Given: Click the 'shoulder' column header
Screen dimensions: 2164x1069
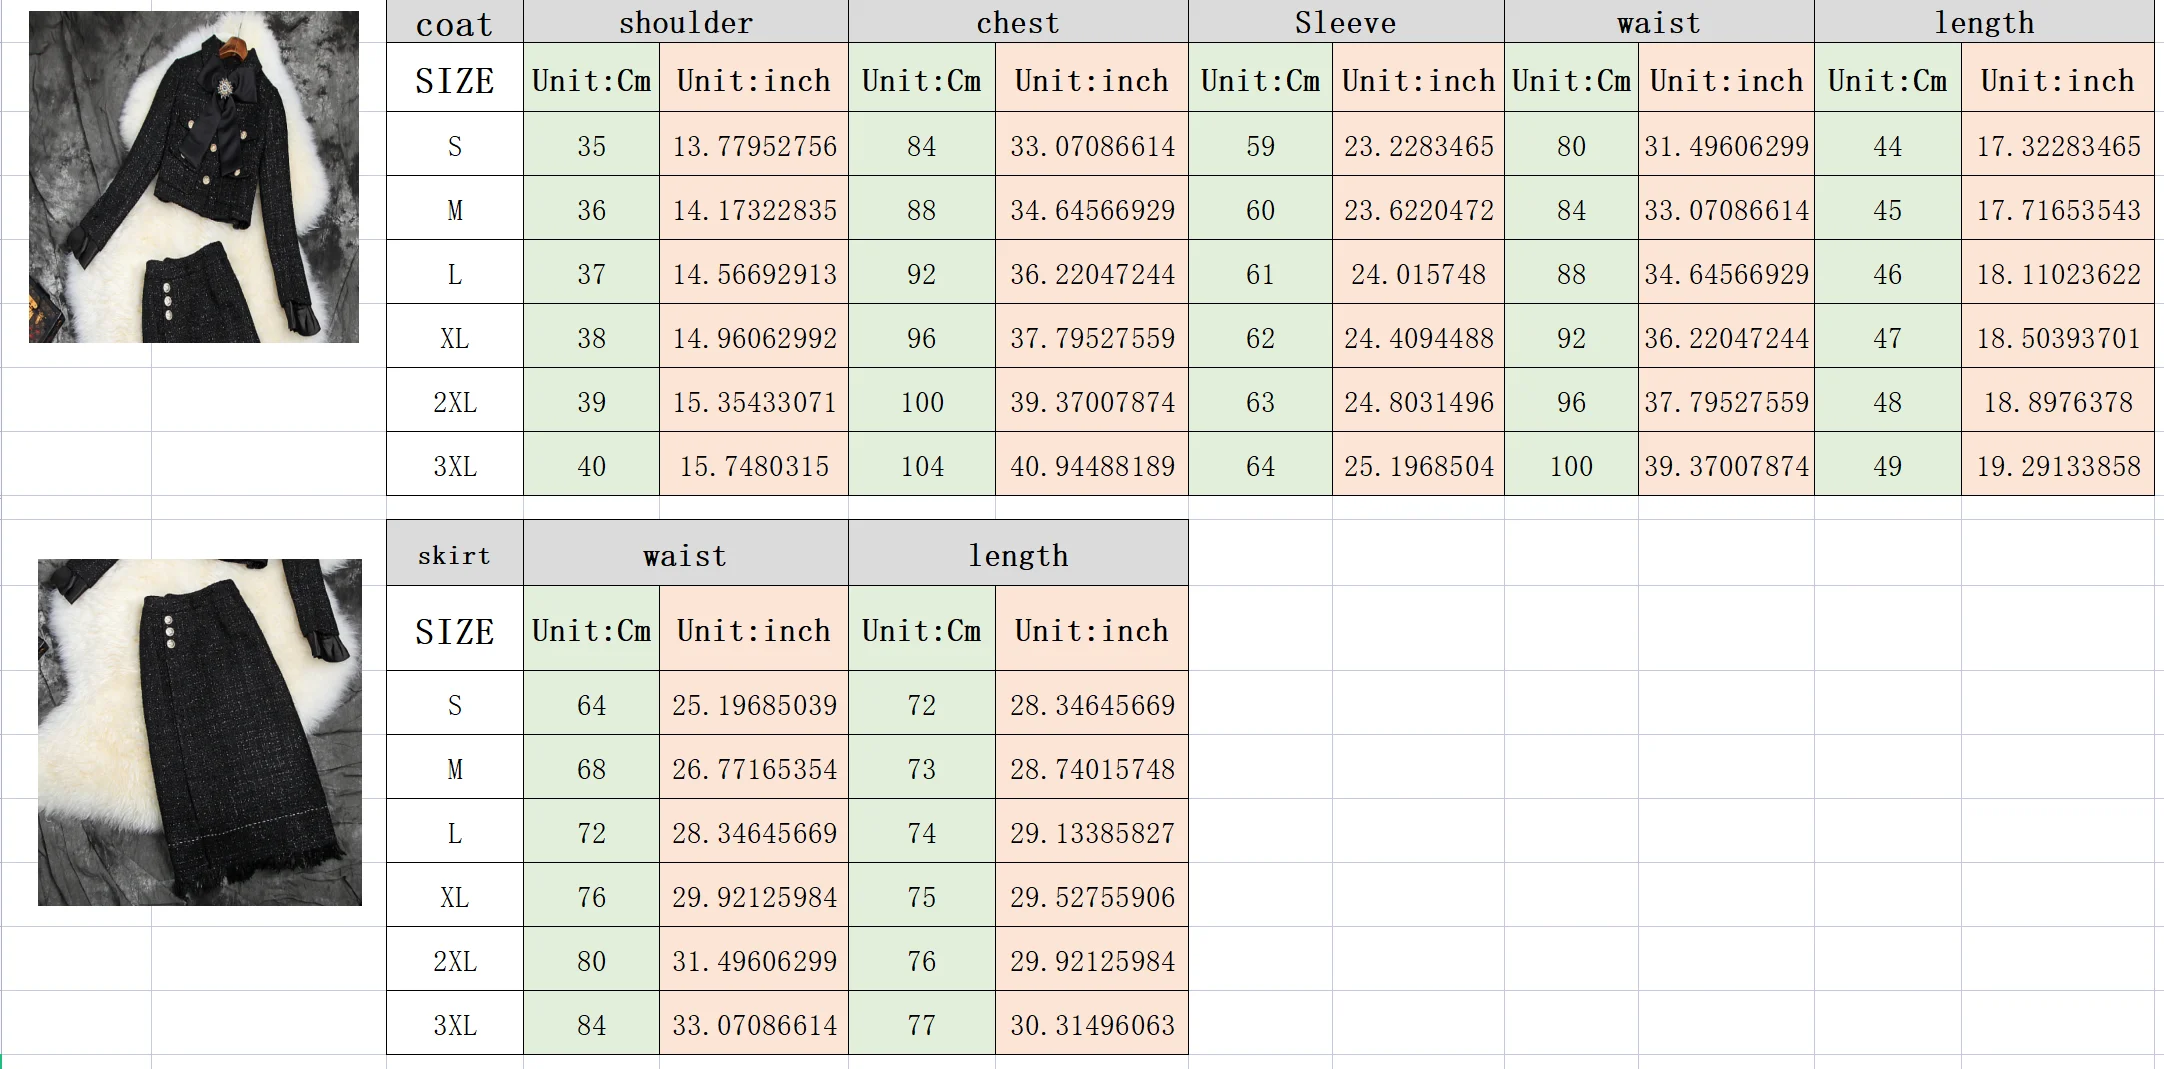Looking at the screenshot, I should pyautogui.click(x=686, y=22).
